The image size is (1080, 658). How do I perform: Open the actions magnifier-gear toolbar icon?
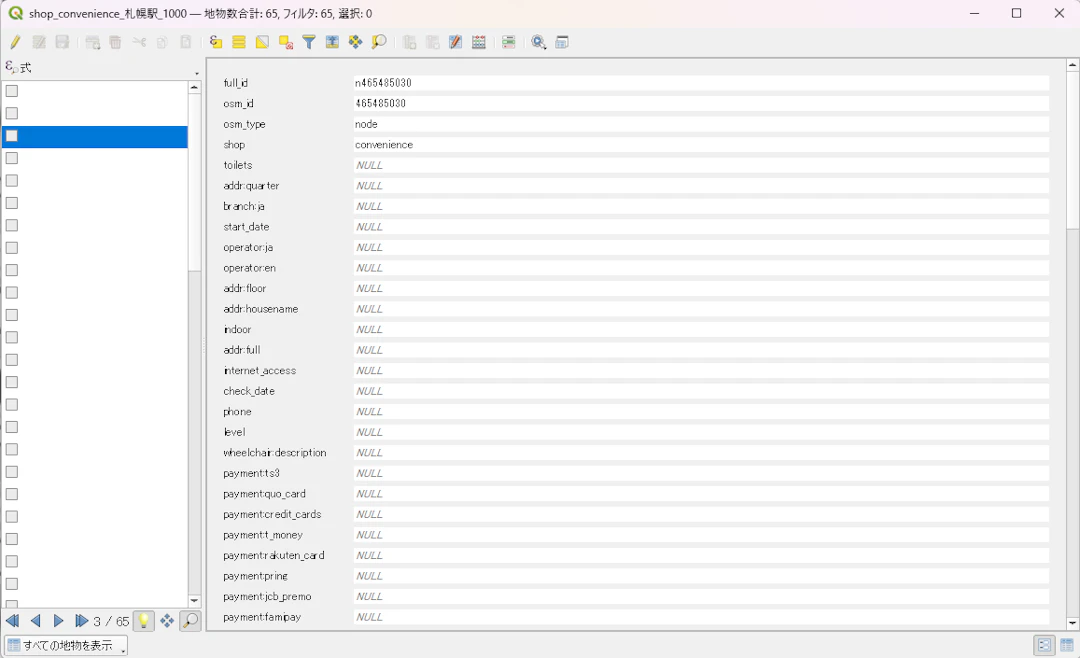tap(539, 42)
